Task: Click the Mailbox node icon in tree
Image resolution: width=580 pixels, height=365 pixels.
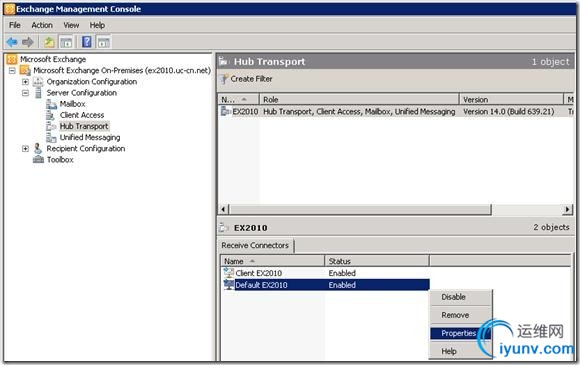Action: click(51, 104)
